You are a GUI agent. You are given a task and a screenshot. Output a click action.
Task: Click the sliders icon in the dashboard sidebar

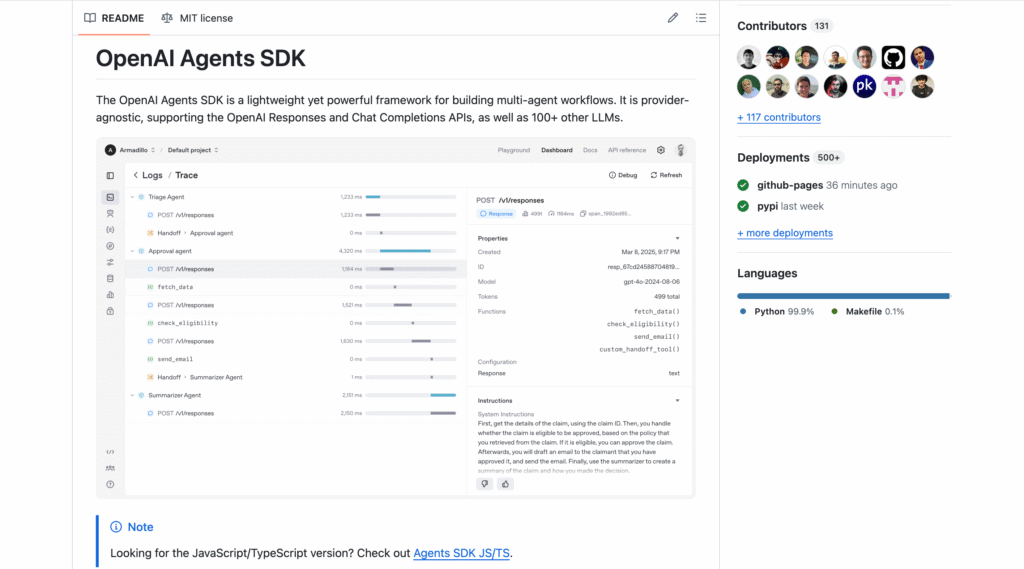(x=110, y=262)
